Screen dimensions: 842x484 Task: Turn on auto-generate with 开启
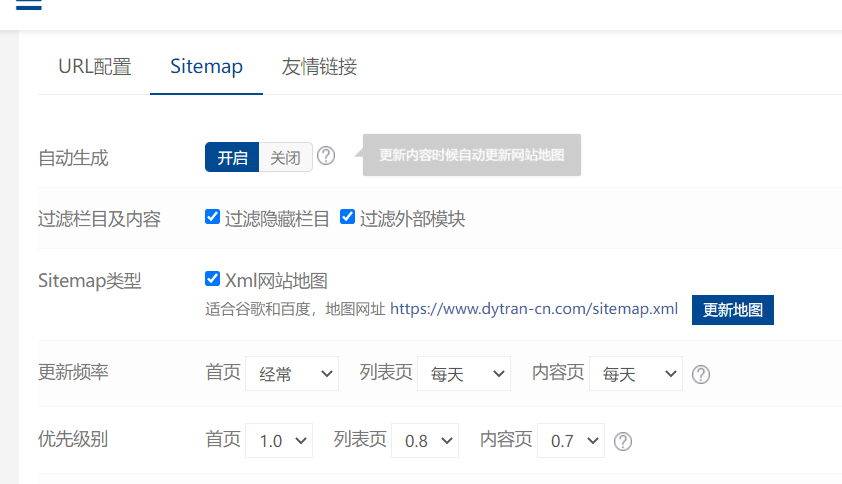[232, 157]
